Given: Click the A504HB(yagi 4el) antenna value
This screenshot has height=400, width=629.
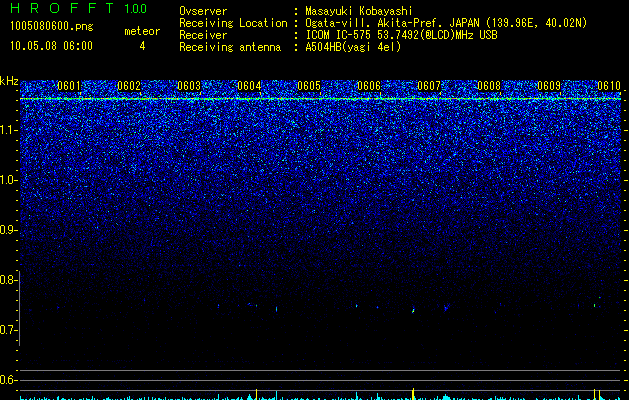Looking at the screenshot, I should coord(353,47).
